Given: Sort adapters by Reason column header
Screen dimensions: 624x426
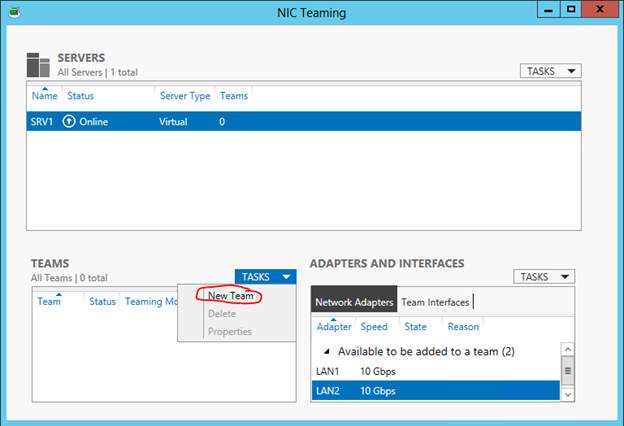Looking at the screenshot, I should coord(463,326).
